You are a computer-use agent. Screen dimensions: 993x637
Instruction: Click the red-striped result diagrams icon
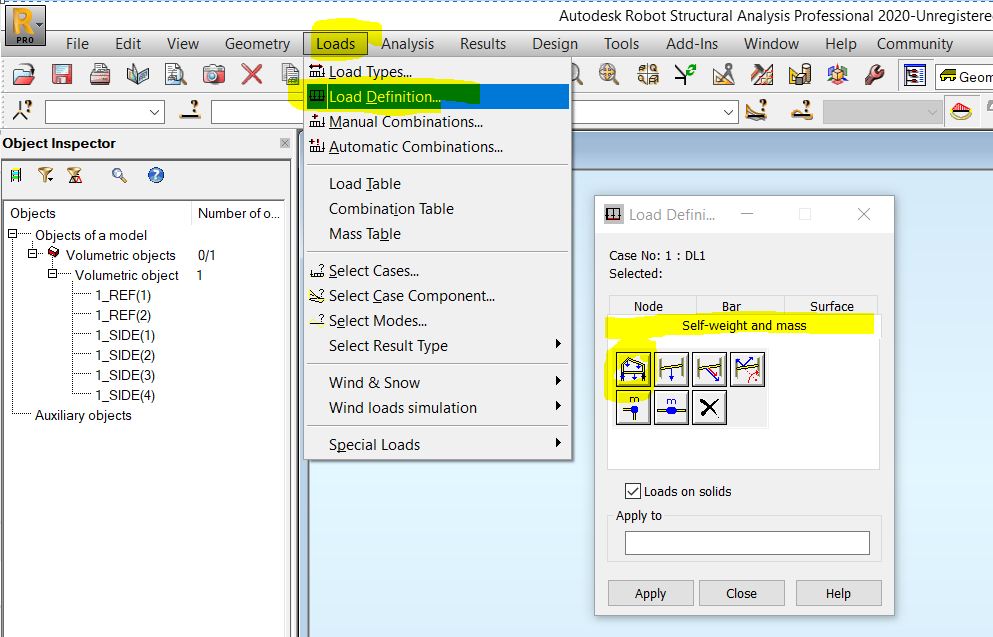[961, 112]
